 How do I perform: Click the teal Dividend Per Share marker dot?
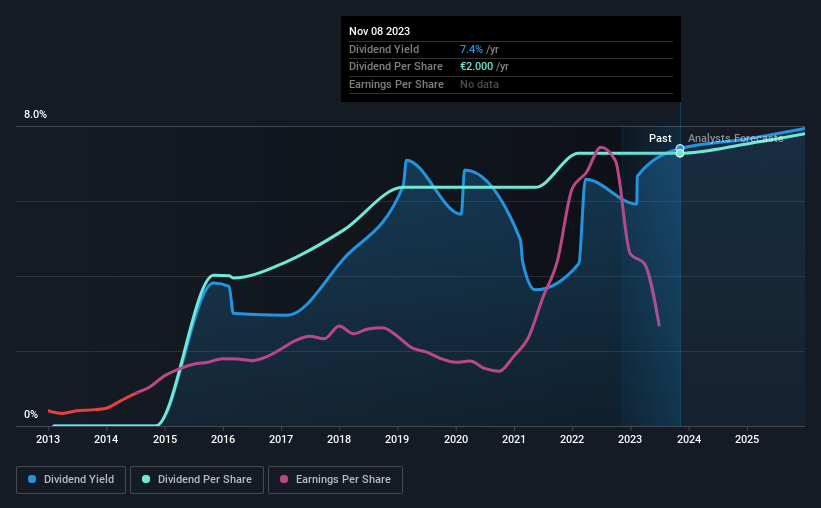click(x=680, y=153)
